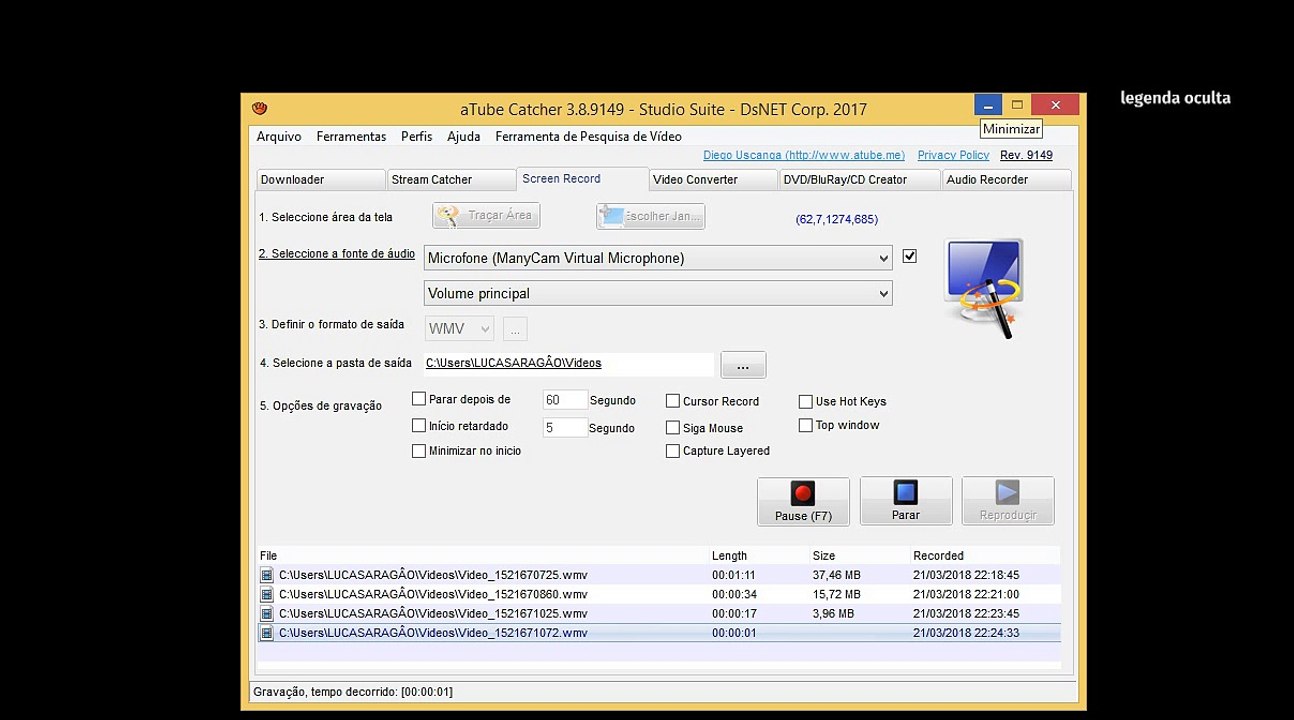Open the DVD/BluRay/CD Creator tab

coord(860,180)
